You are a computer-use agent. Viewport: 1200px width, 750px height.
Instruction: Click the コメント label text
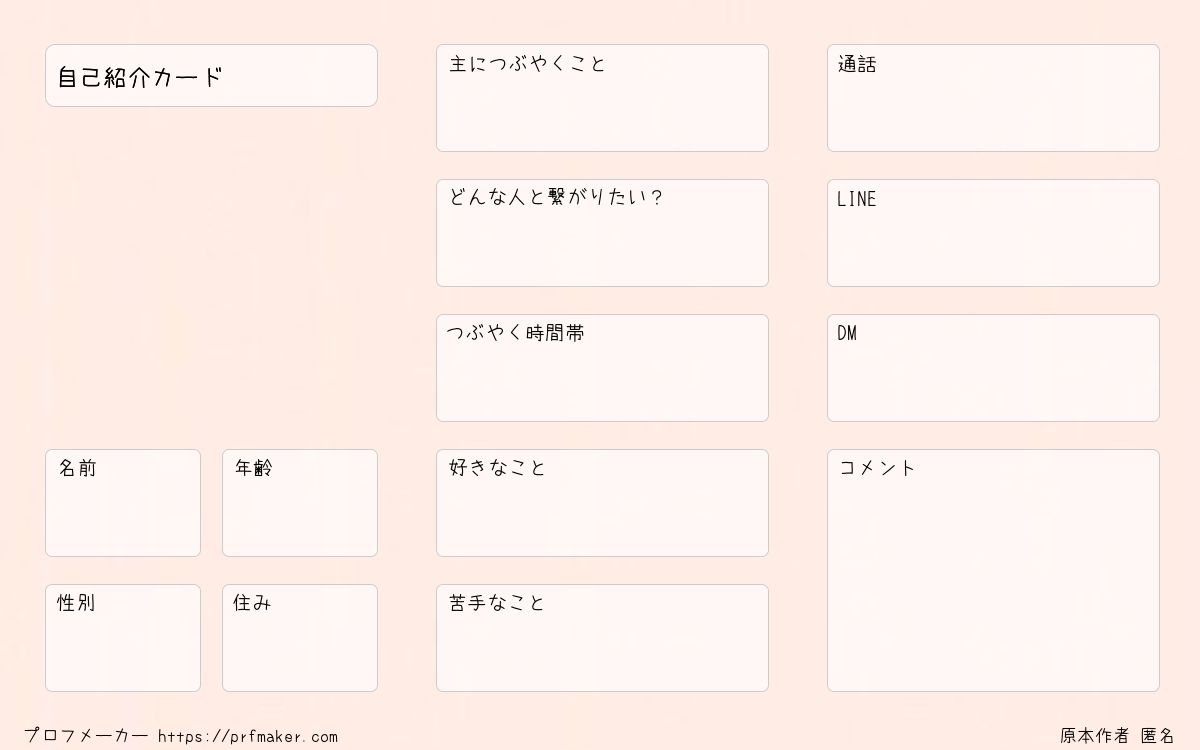click(877, 468)
